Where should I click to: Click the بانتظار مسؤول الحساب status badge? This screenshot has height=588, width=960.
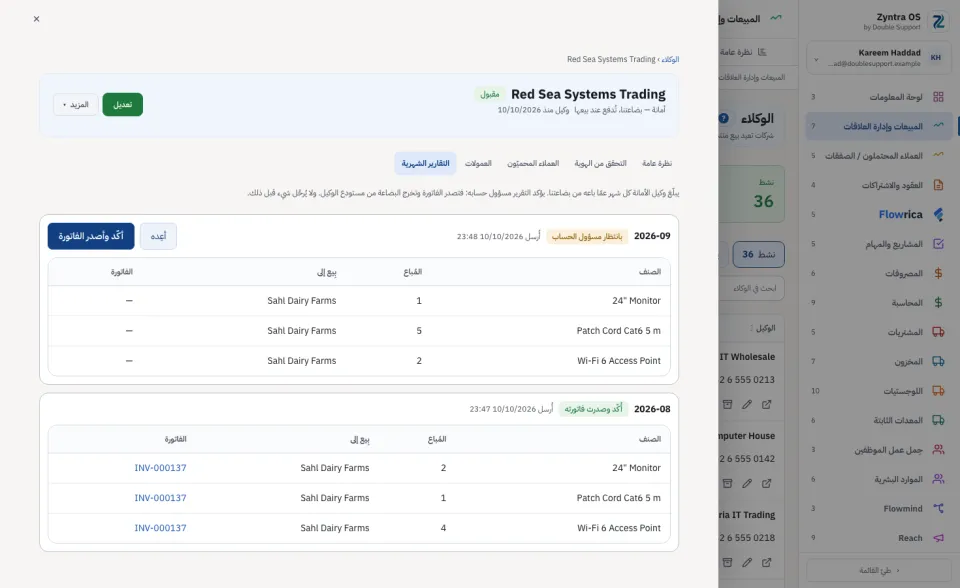point(587,236)
